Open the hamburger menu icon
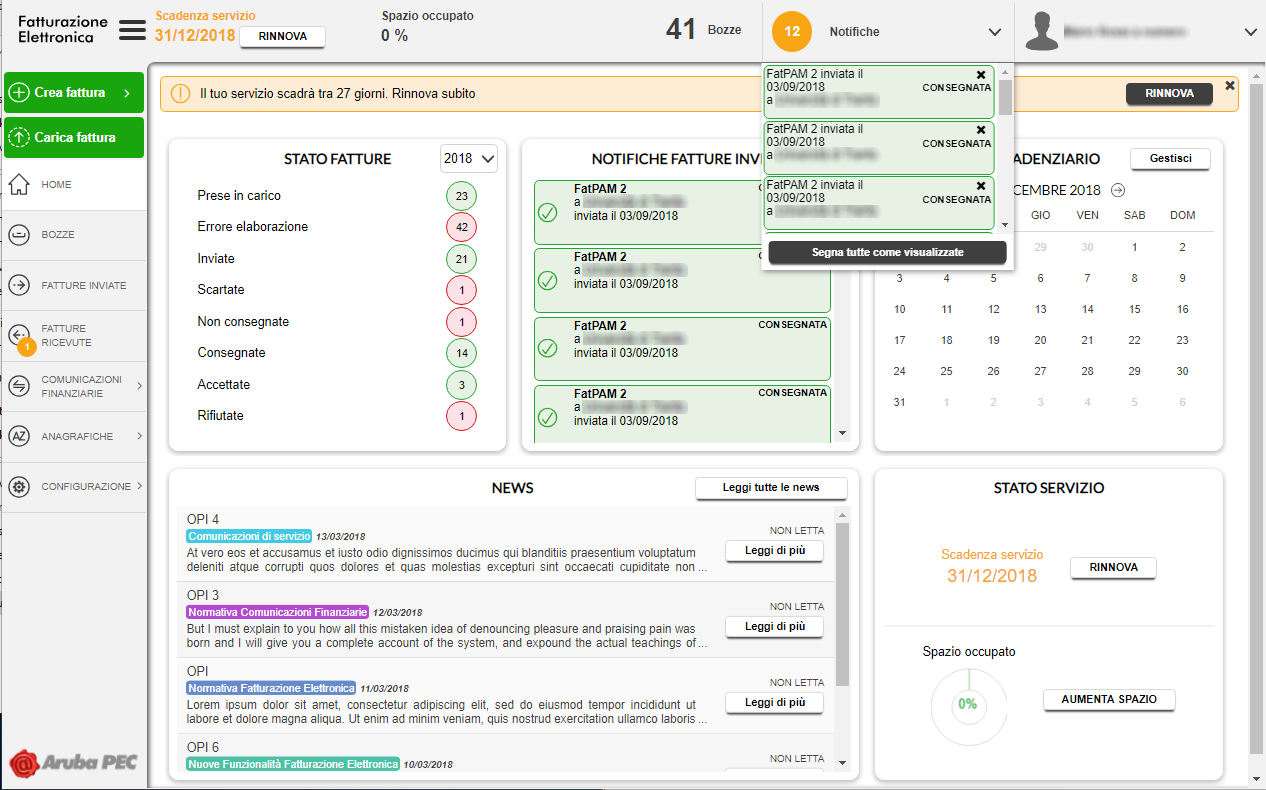The height and width of the screenshot is (790, 1266). [x=132, y=30]
